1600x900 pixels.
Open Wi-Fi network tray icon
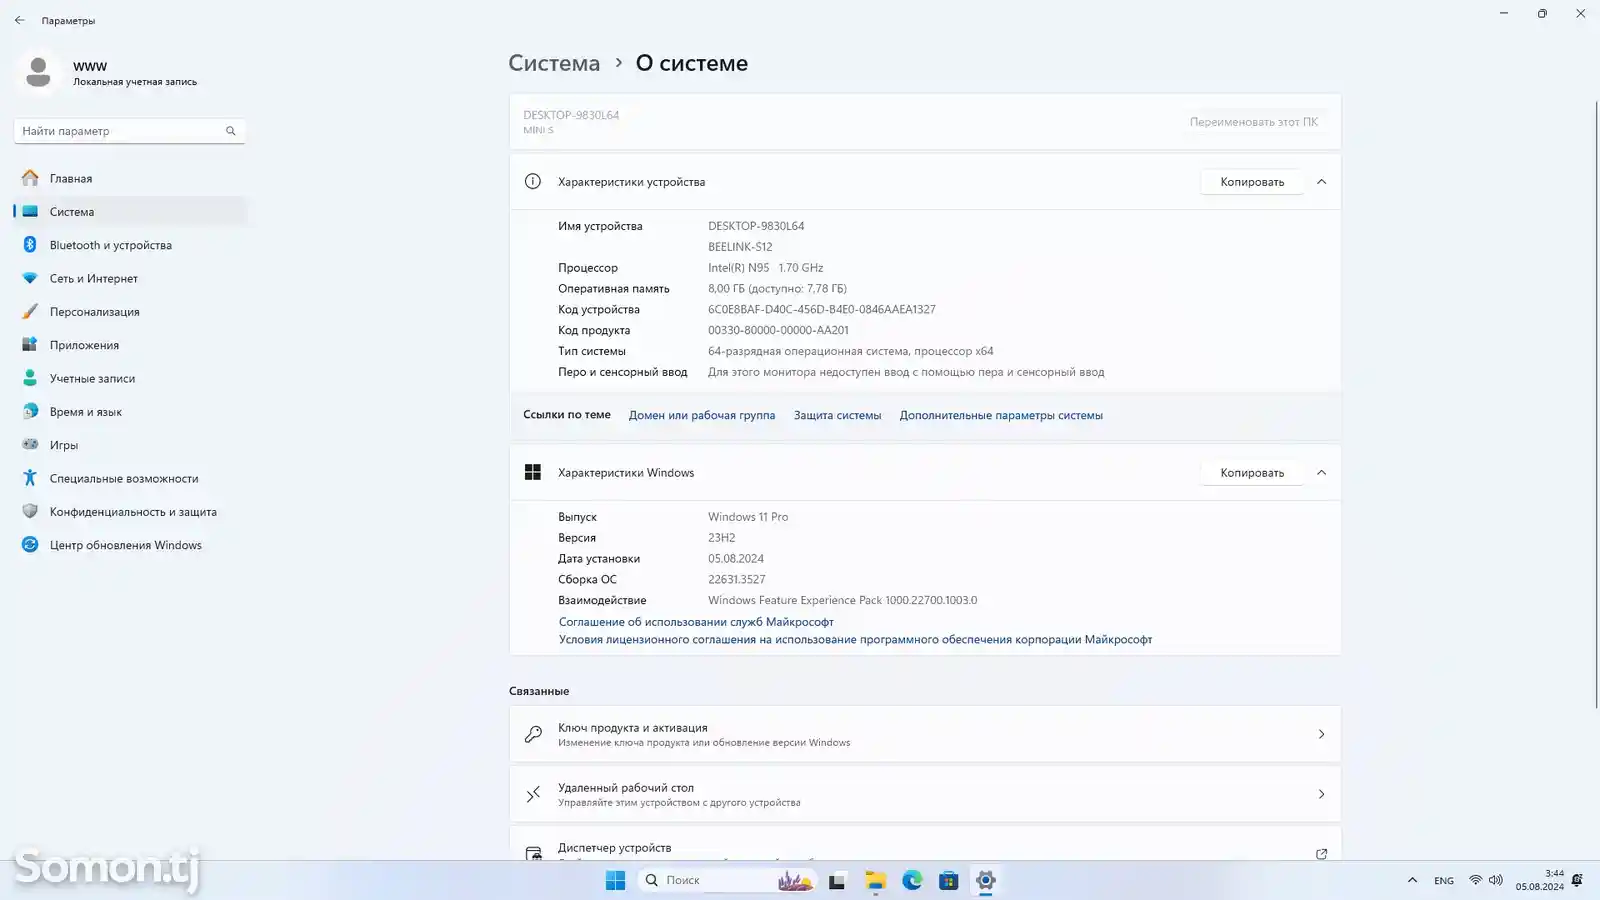pyautogui.click(x=1475, y=880)
